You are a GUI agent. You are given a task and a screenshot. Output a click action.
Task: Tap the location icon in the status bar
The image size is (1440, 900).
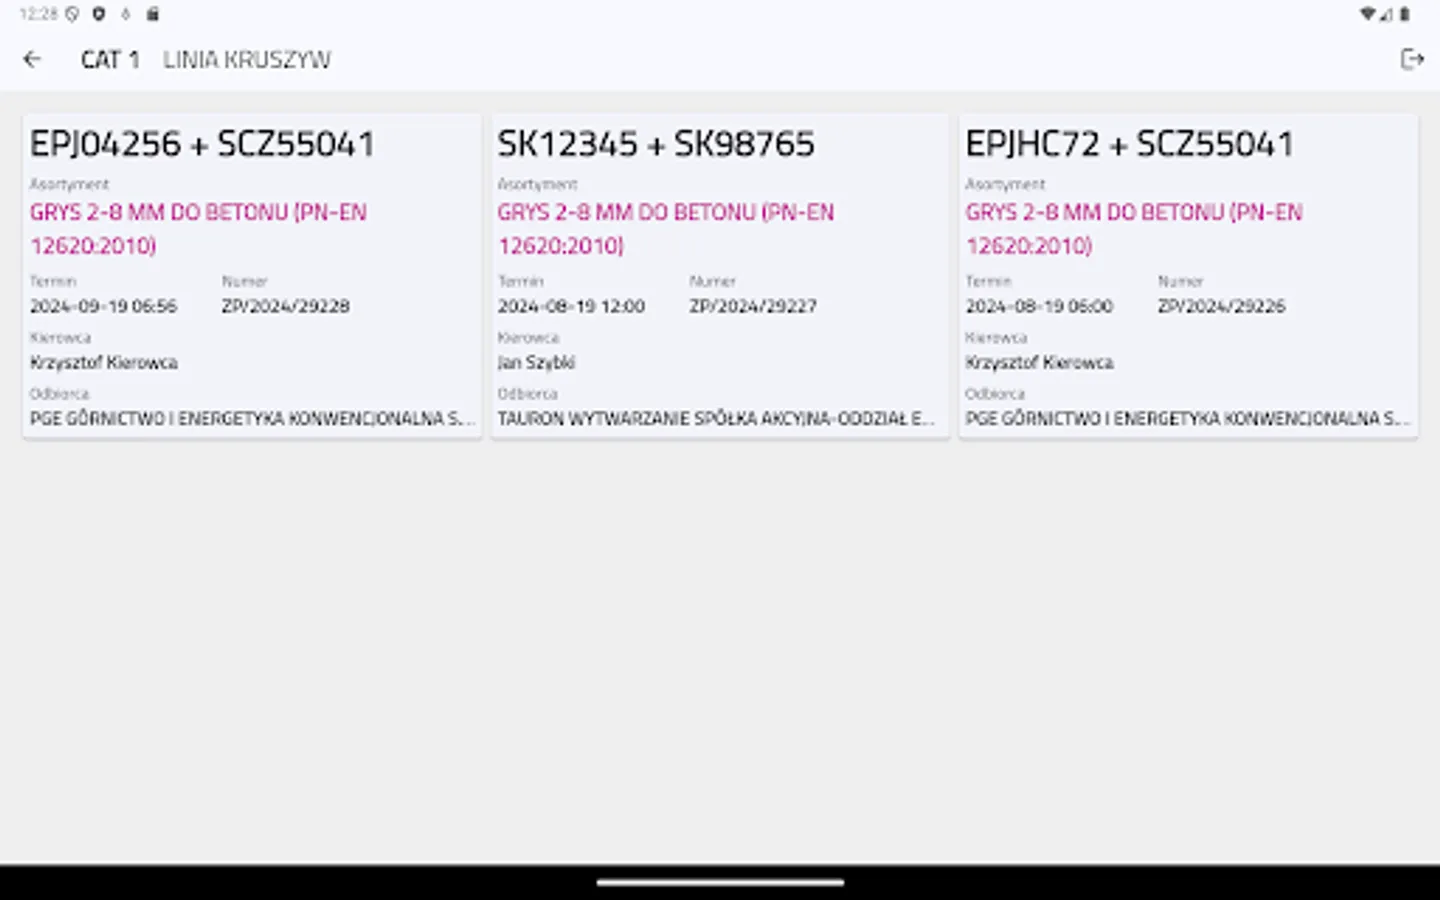[69, 14]
